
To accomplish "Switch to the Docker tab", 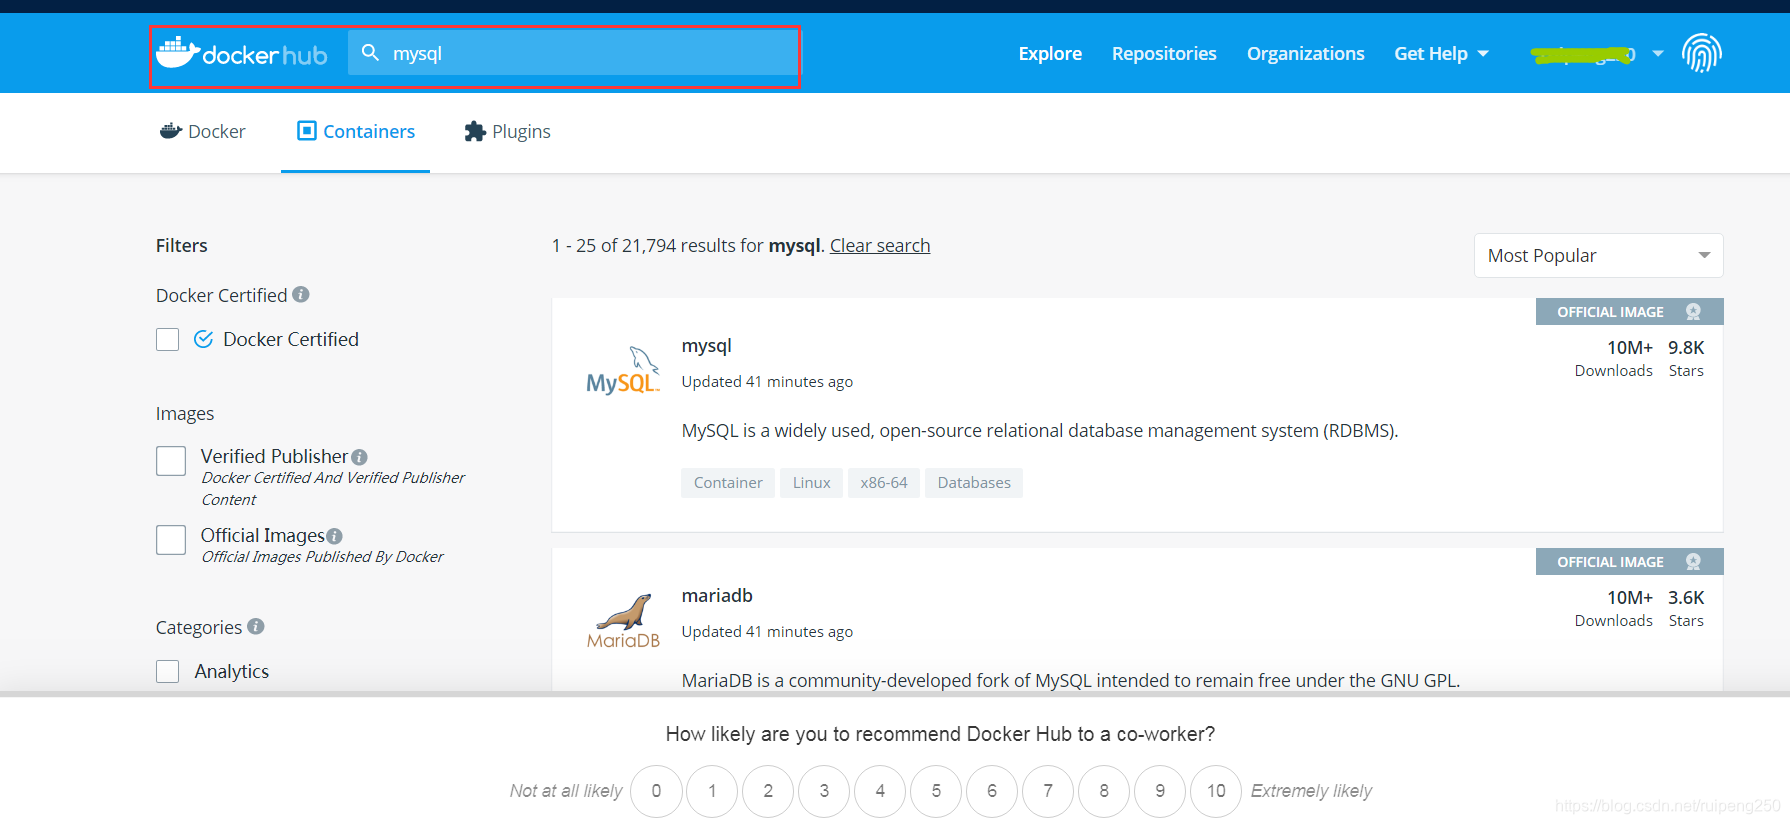I will click(x=203, y=131).
